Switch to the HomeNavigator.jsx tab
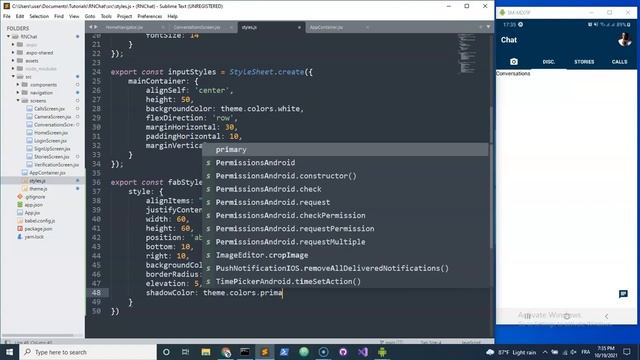 pos(124,27)
